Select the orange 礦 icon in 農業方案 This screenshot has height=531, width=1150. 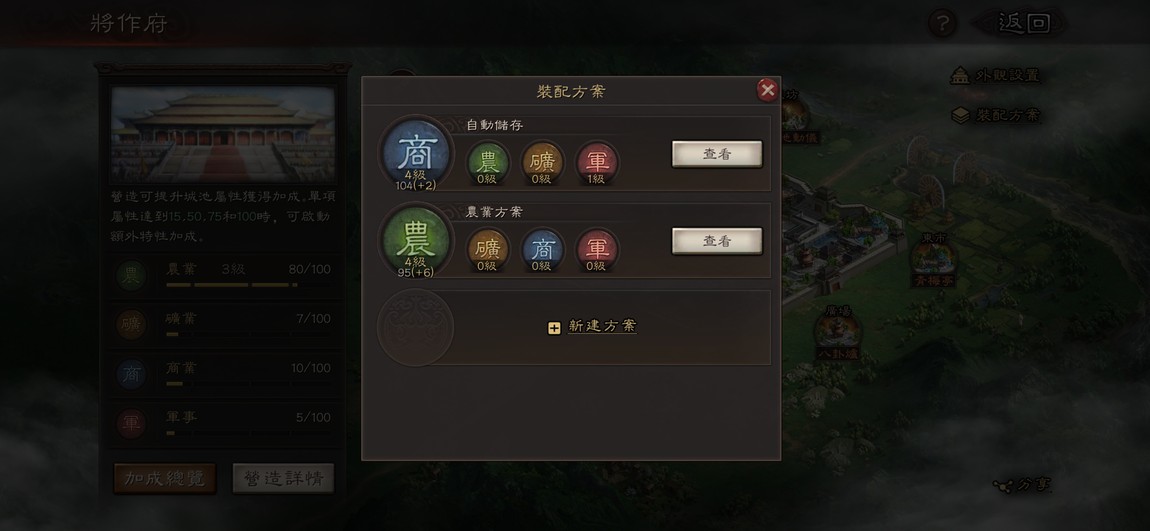pos(487,249)
